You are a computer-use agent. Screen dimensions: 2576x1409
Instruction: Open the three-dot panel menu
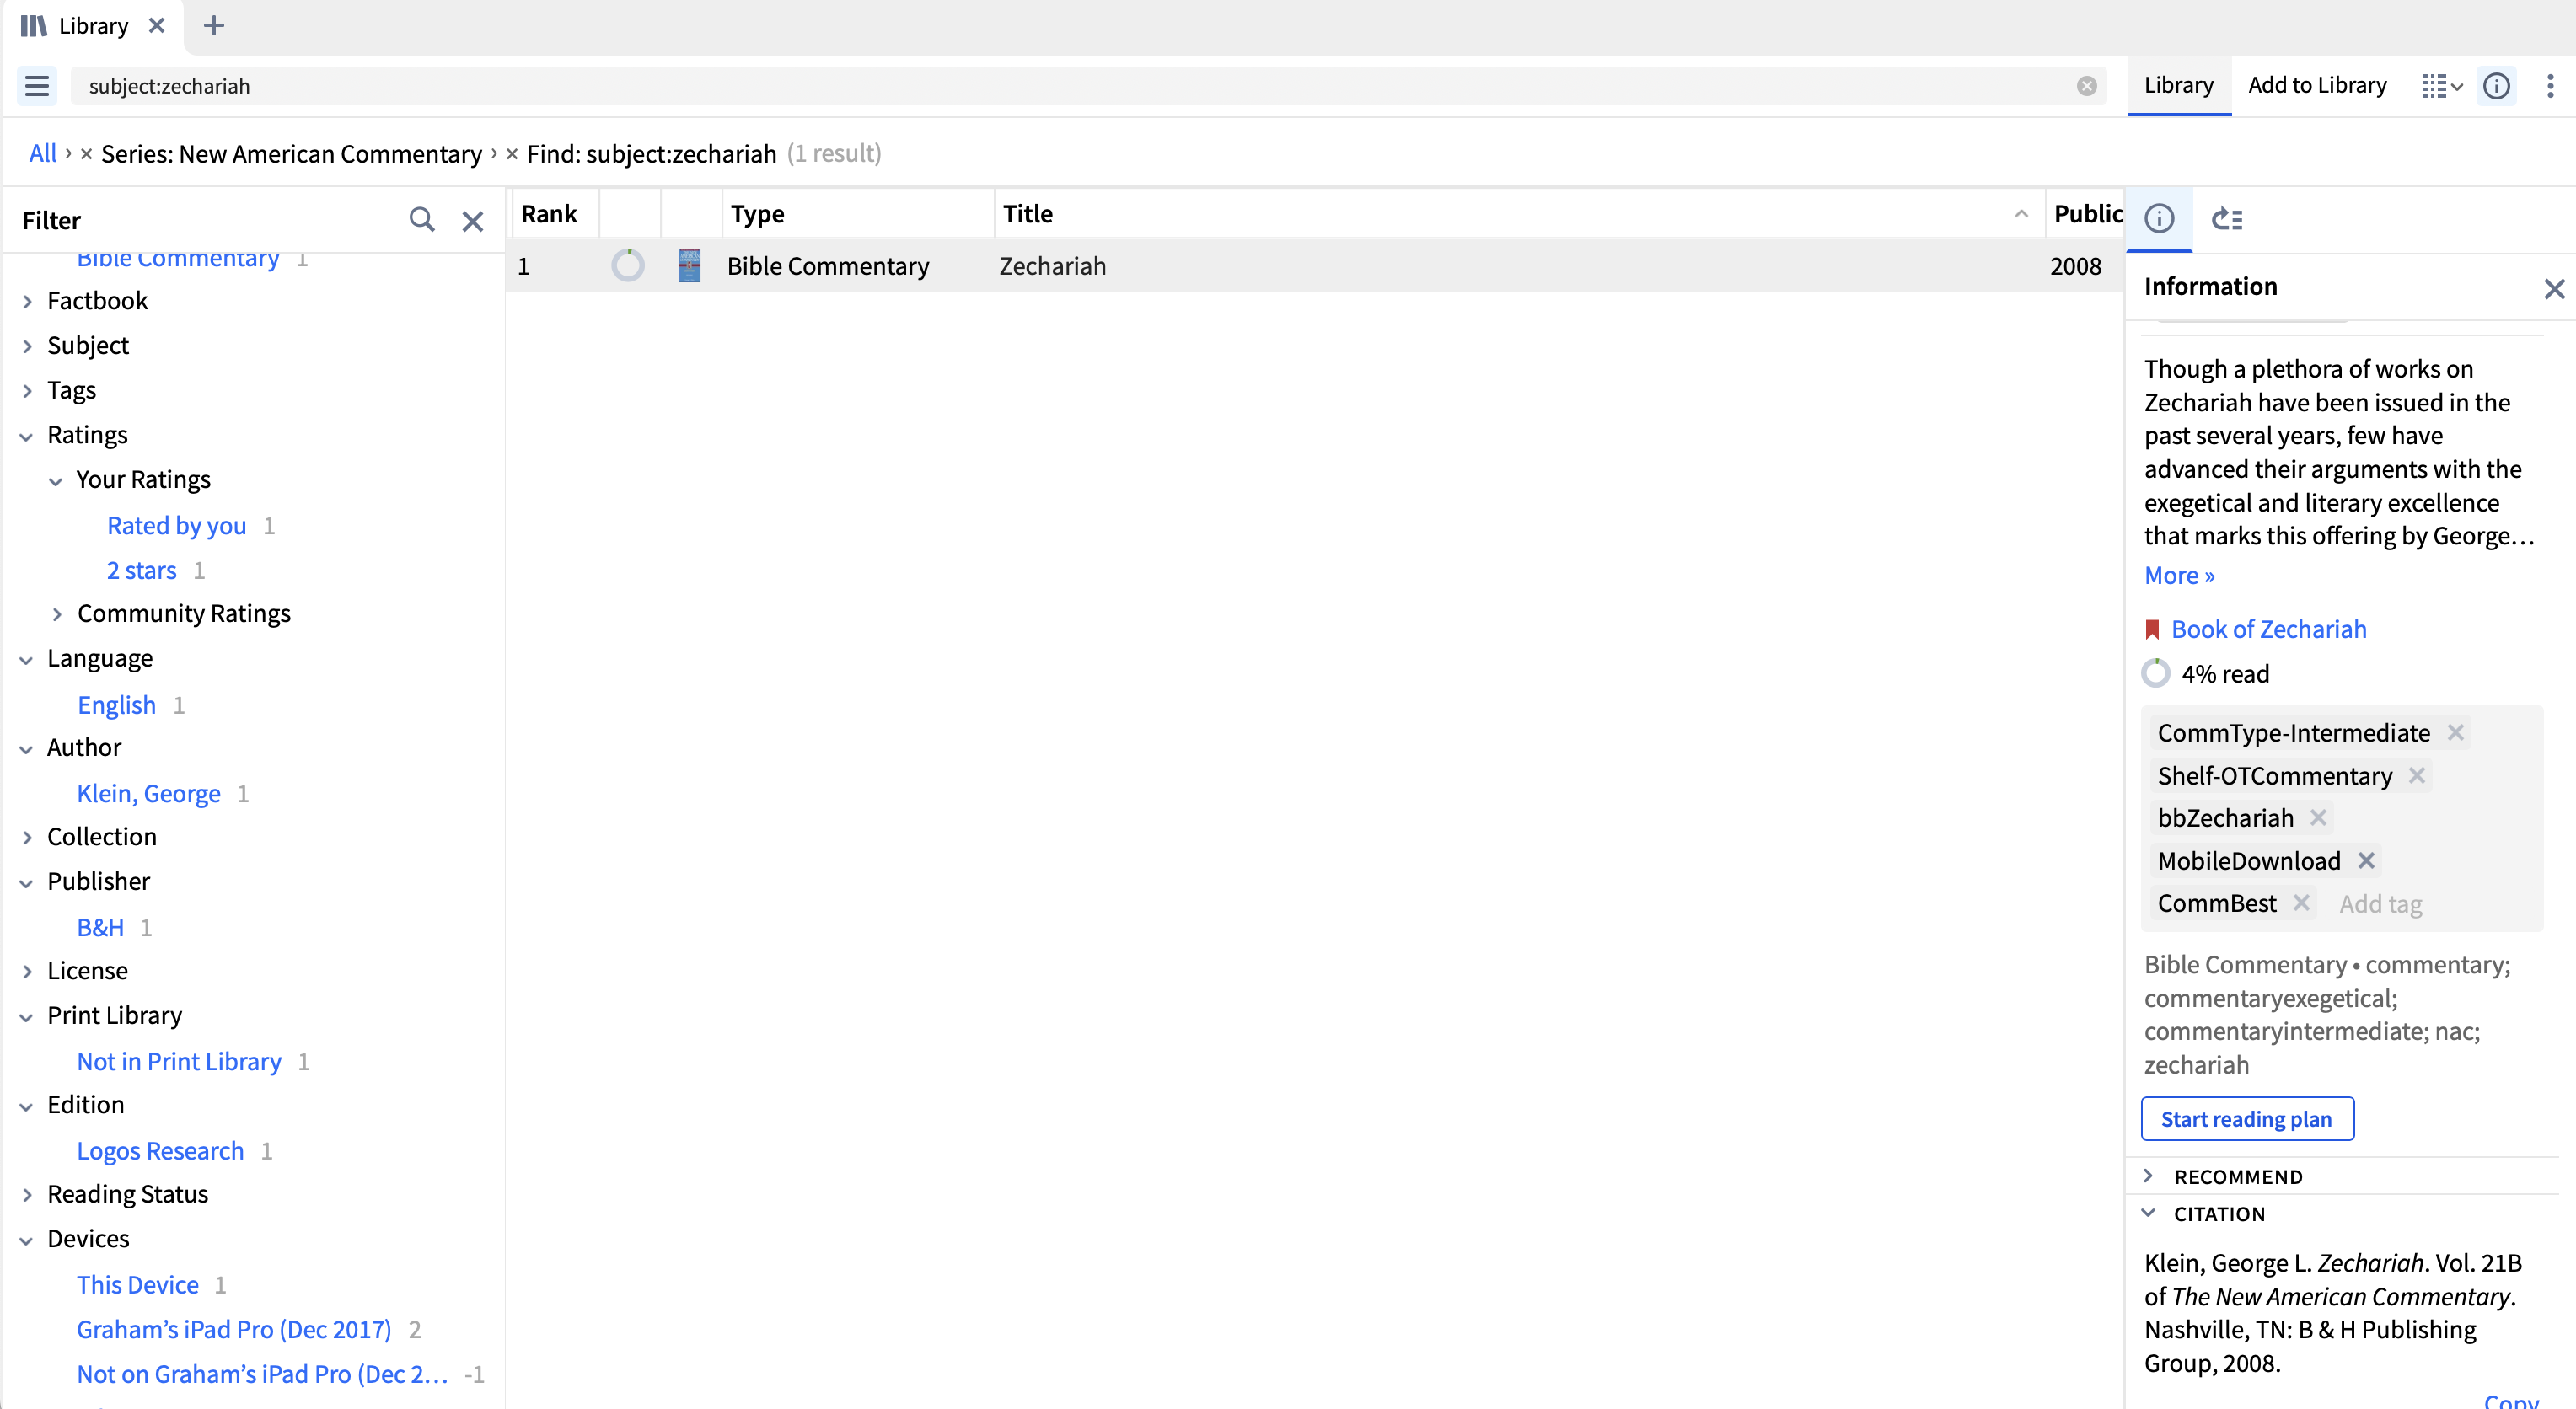pyautogui.click(x=2550, y=86)
